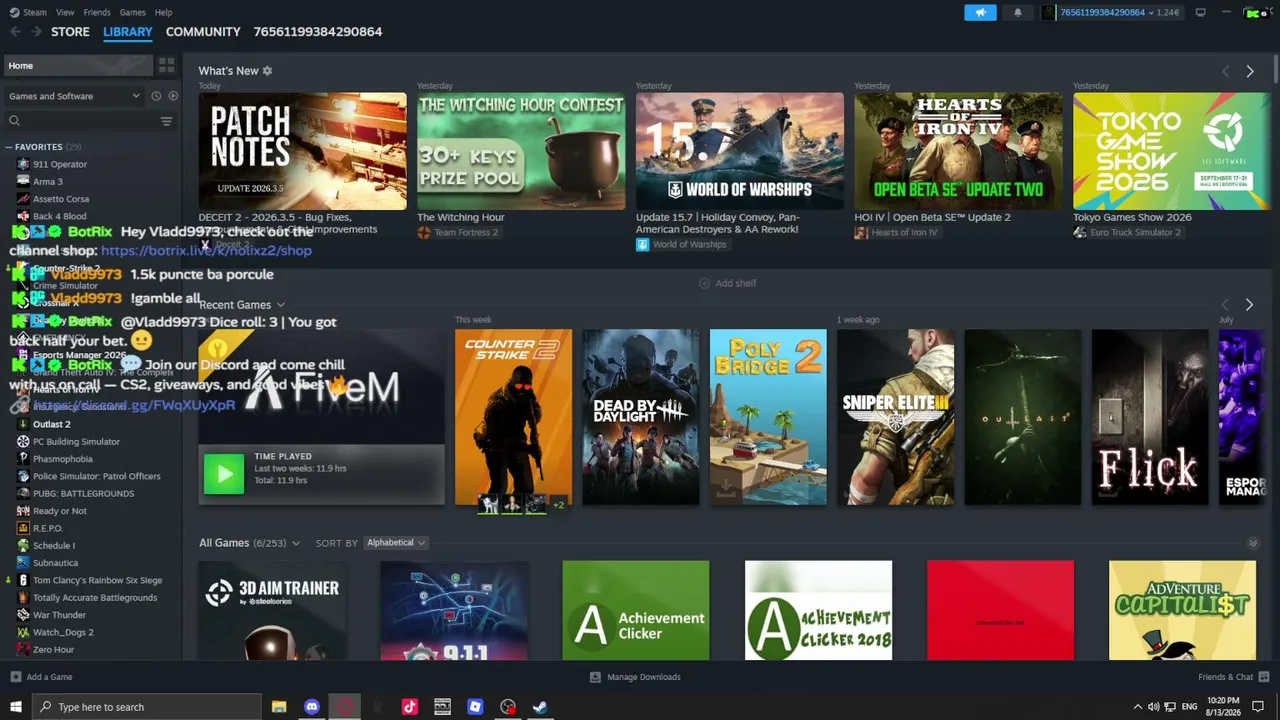Open the Help menu
The width and height of the screenshot is (1280, 720).
[164, 12]
